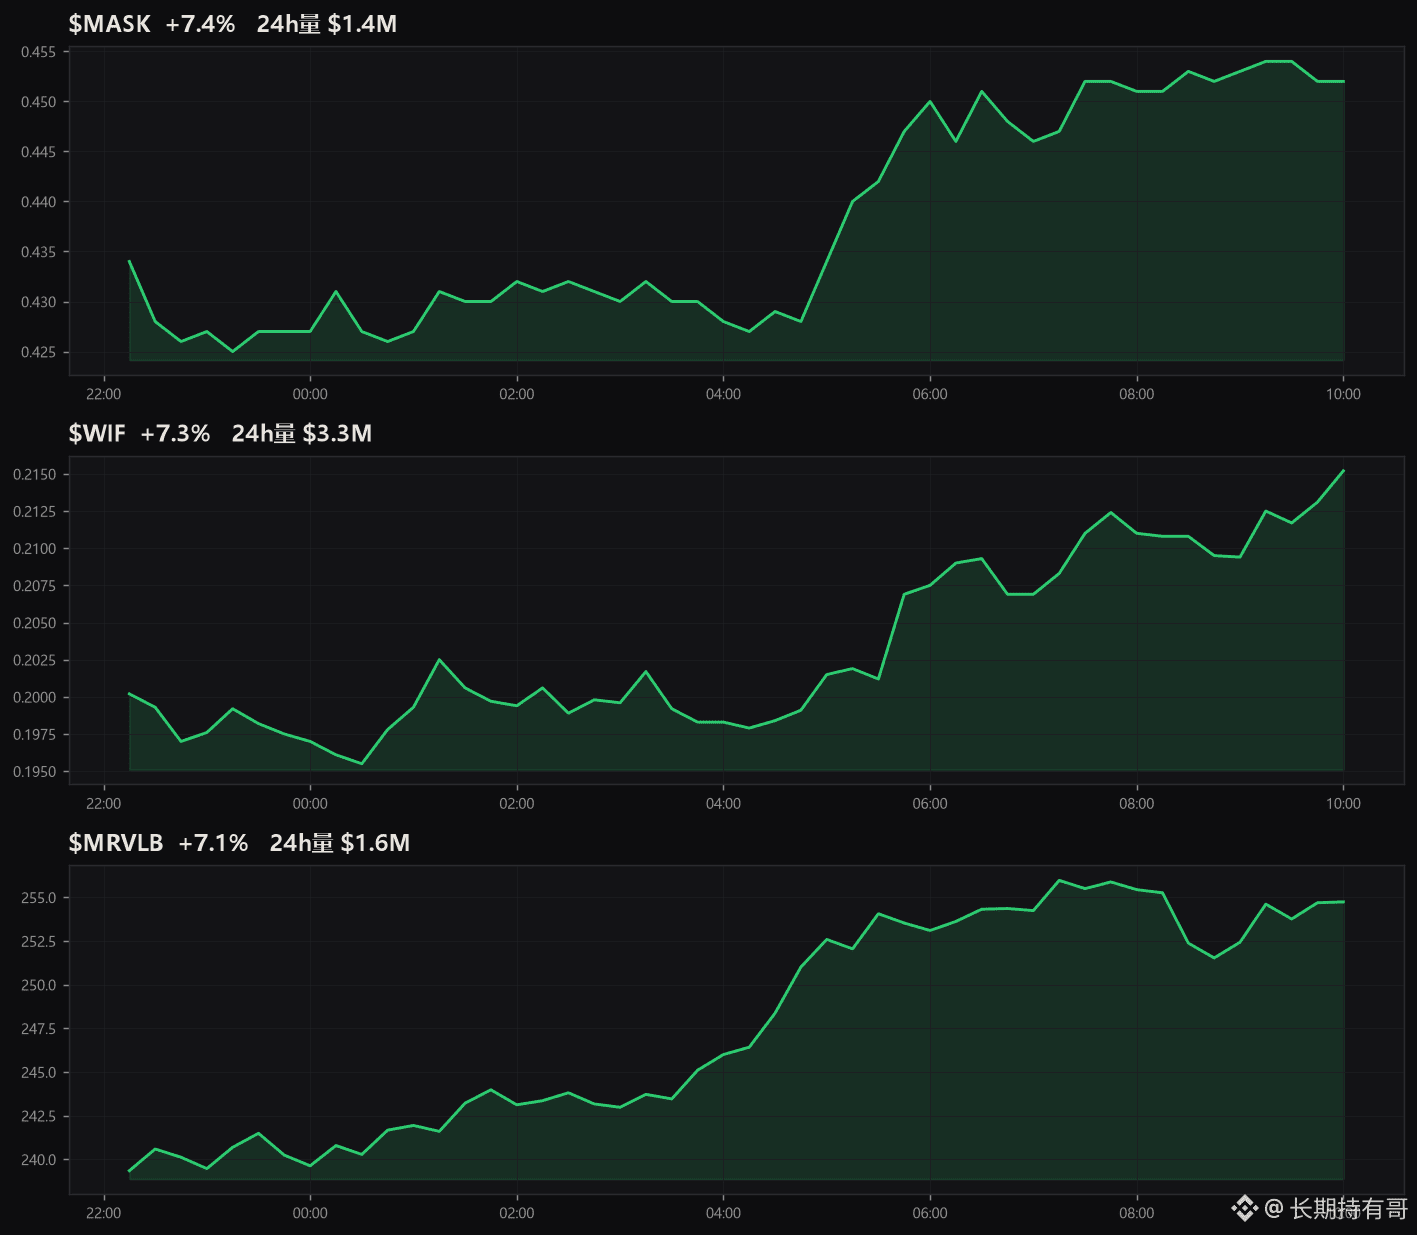1417x1235 pixels.
Task: Click 00:00 on the WIF chart time axis
Action: (310, 804)
